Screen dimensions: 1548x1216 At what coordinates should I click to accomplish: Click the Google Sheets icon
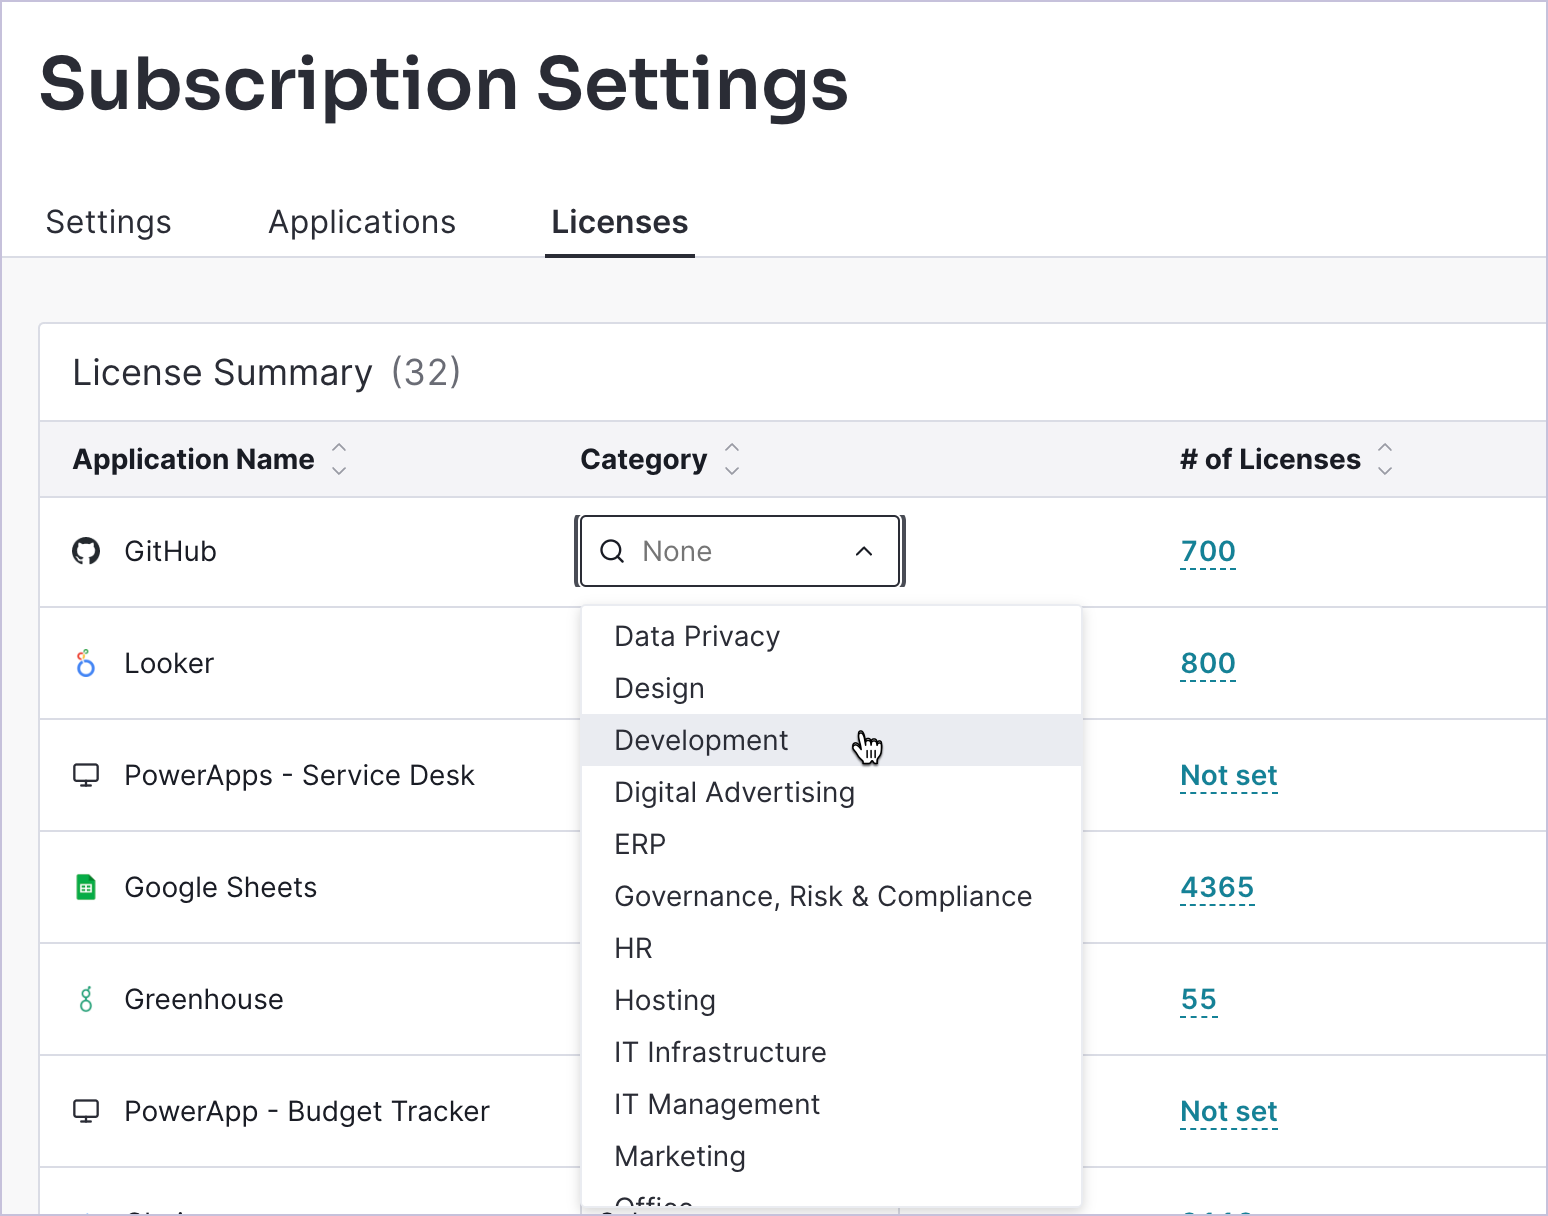point(86,887)
